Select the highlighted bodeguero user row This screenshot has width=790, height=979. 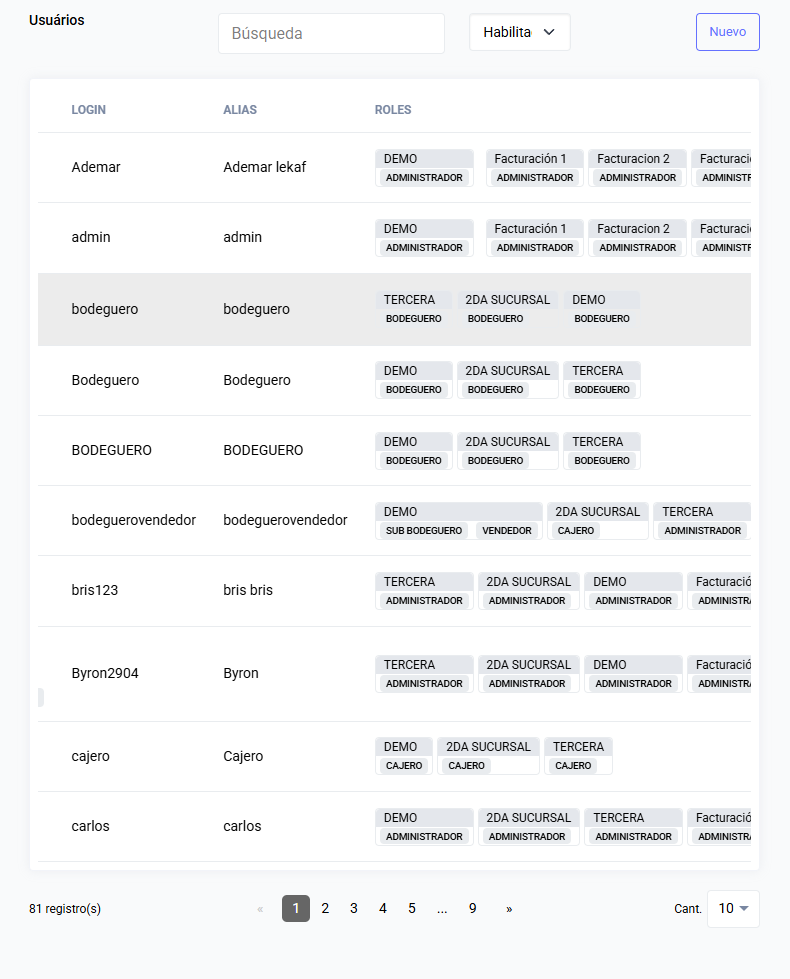point(394,309)
